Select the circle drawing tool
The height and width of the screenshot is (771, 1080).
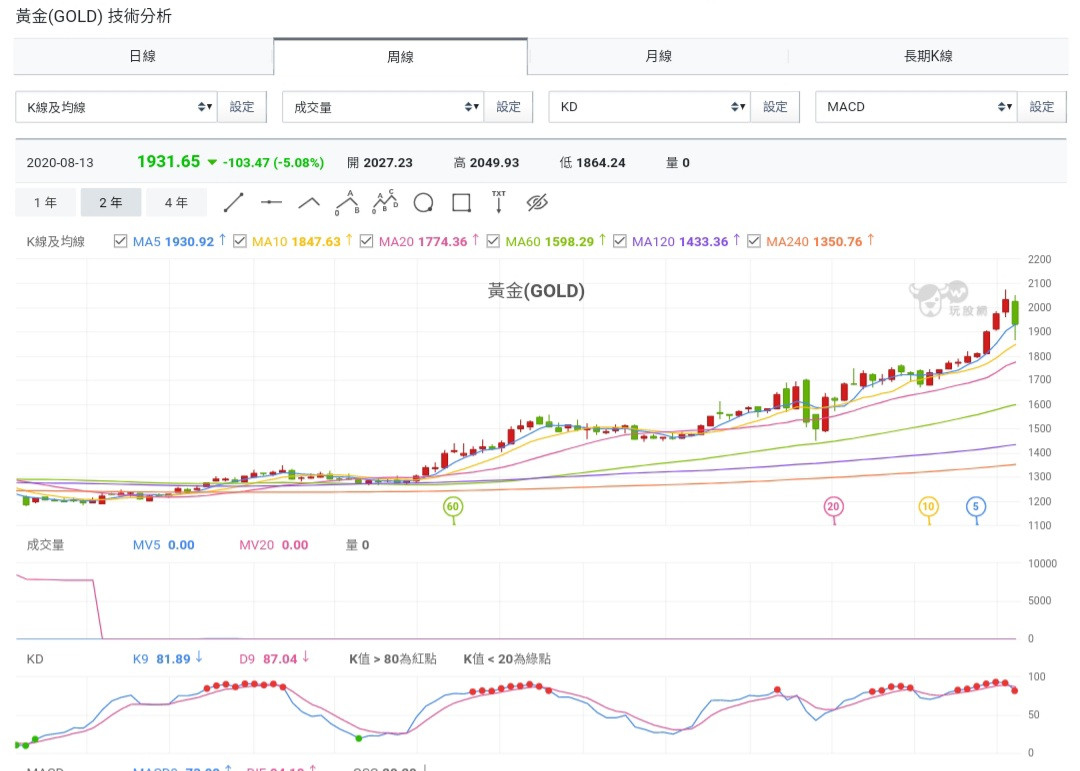[x=423, y=203]
